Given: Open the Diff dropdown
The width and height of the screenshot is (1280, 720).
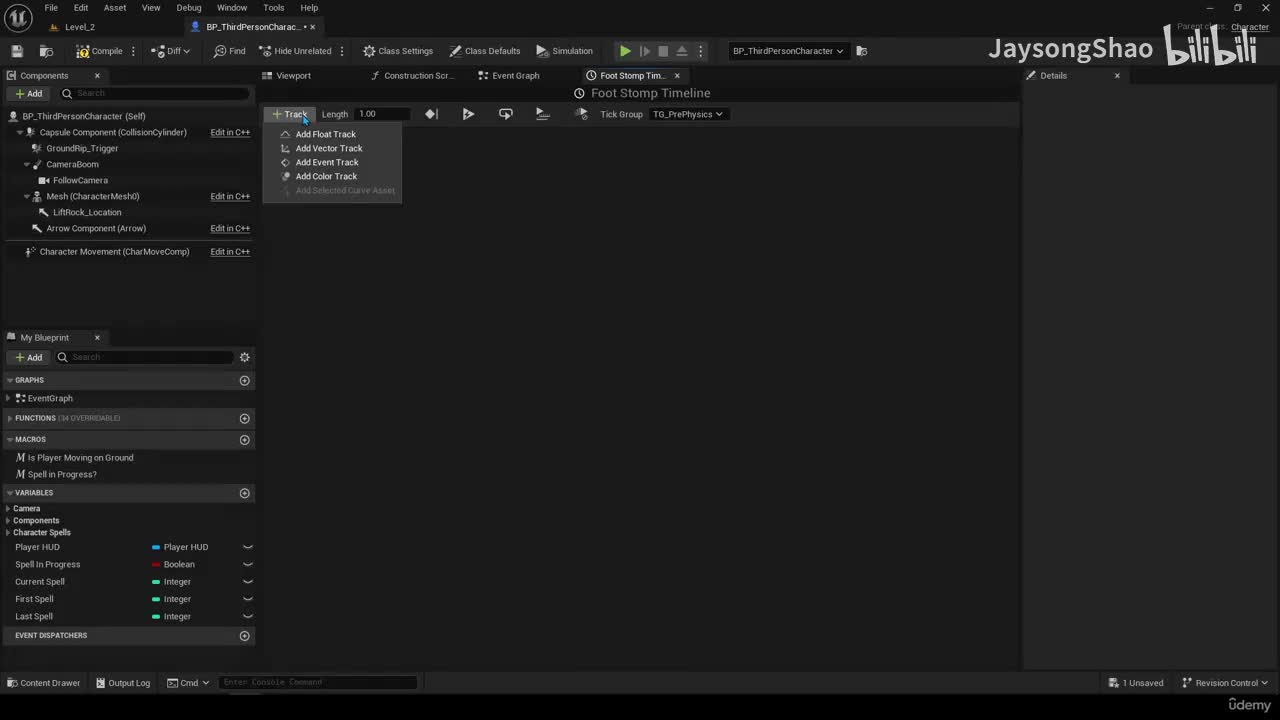Looking at the screenshot, I should click(x=171, y=51).
